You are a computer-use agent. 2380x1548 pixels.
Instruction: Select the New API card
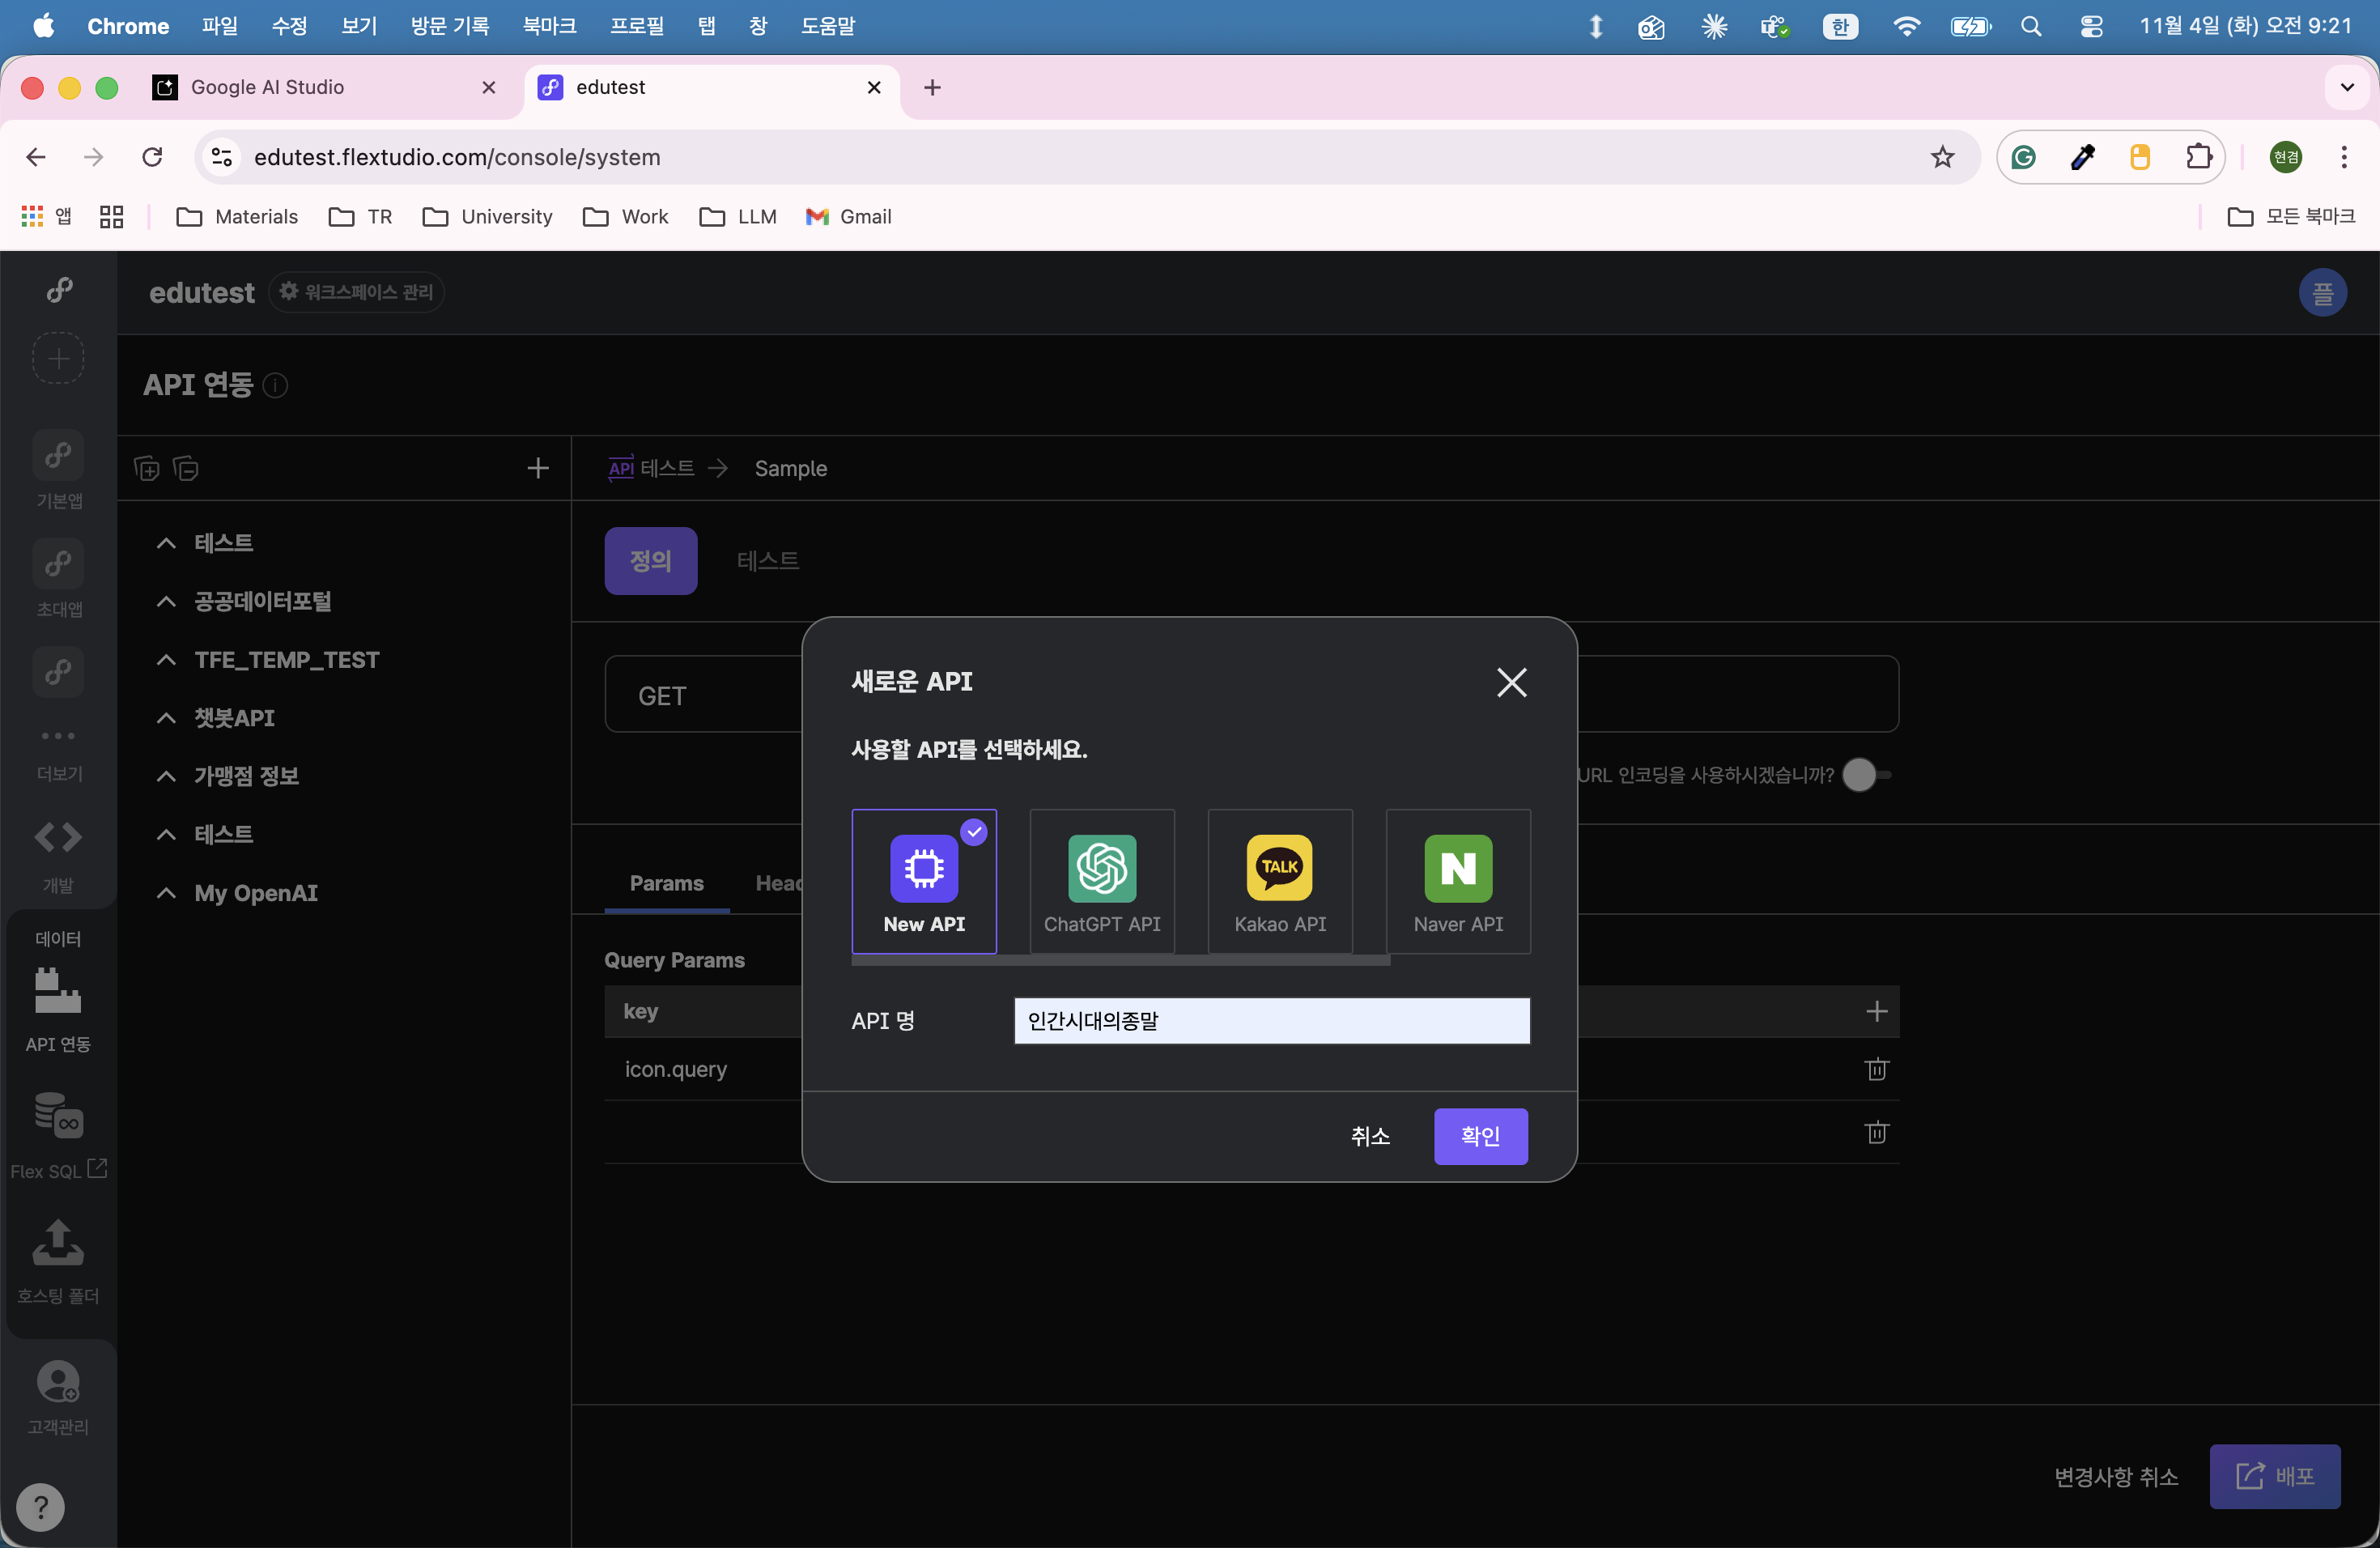924,881
